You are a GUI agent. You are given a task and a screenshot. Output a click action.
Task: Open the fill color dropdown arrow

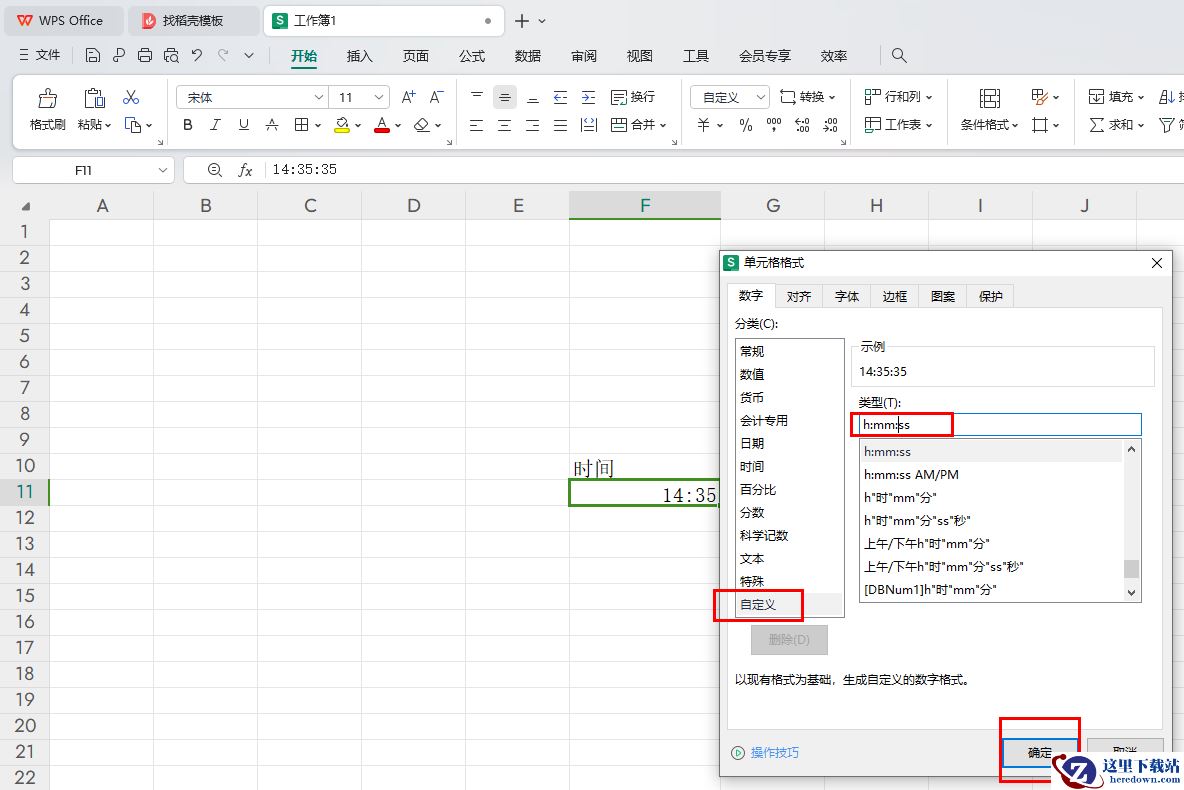click(x=358, y=125)
